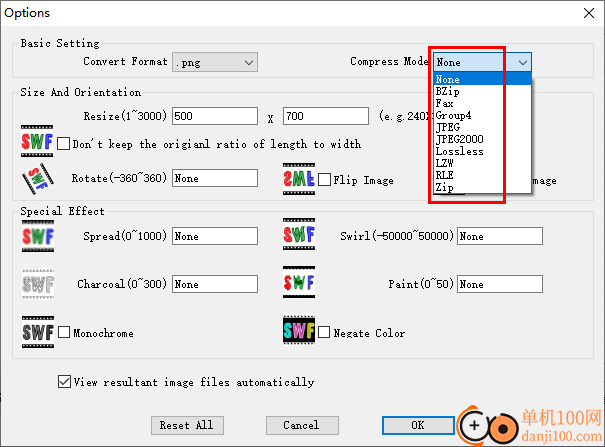
Task: Enable the Negate Color checkbox
Action: (x=324, y=332)
